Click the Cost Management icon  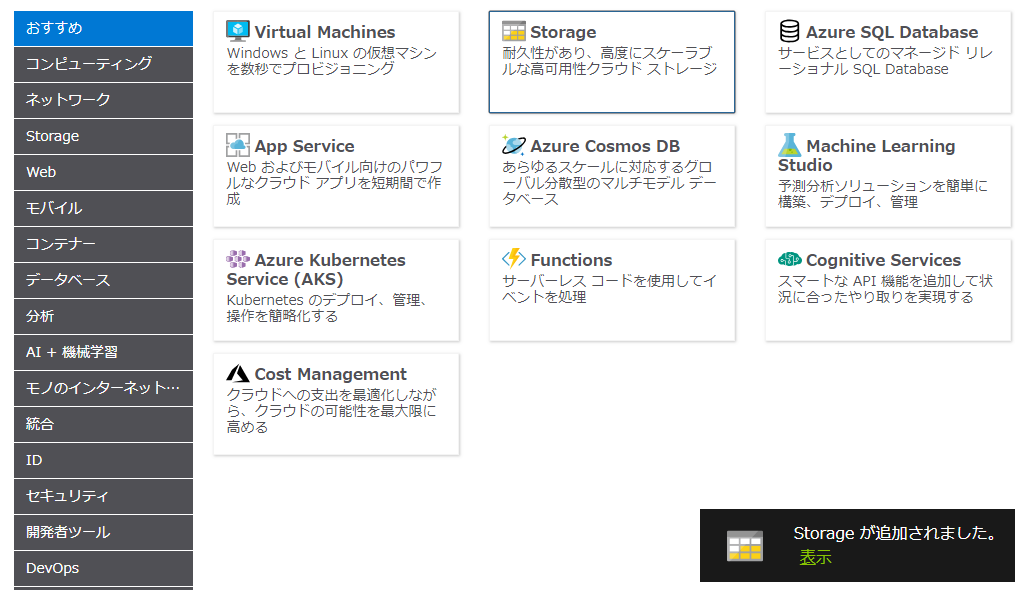[x=238, y=373]
